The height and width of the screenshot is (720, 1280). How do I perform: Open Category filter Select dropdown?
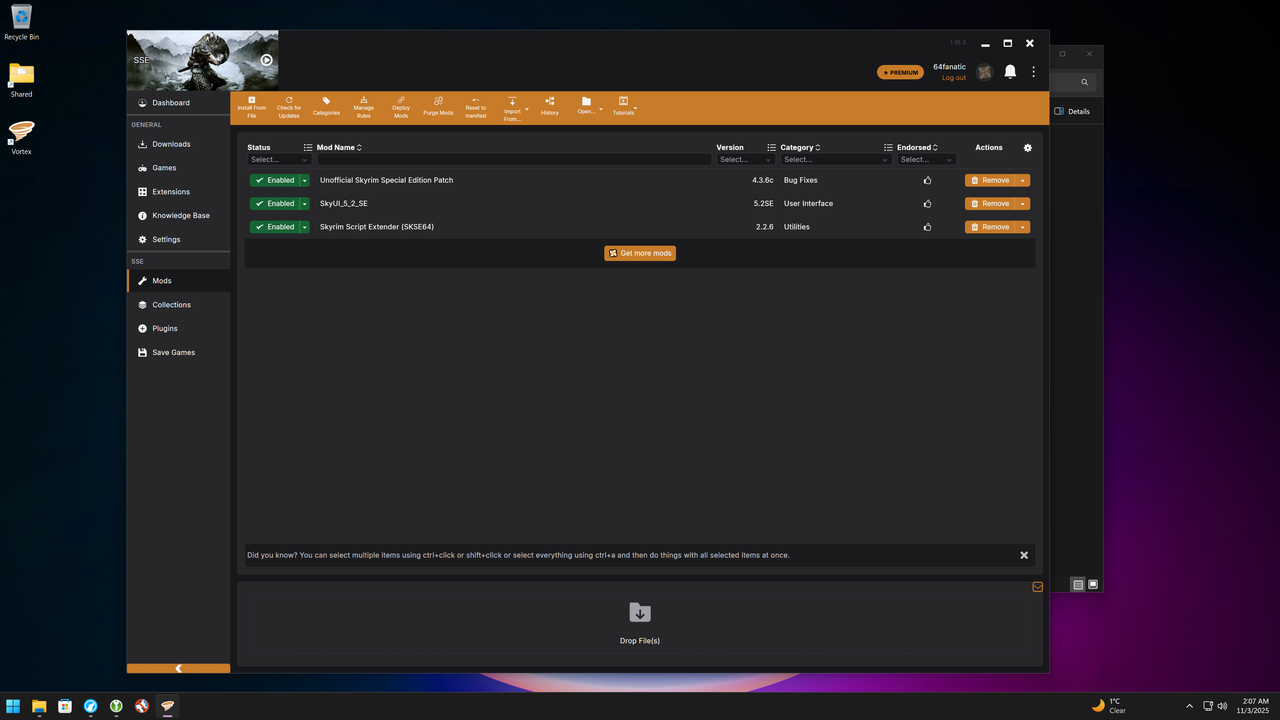point(836,159)
